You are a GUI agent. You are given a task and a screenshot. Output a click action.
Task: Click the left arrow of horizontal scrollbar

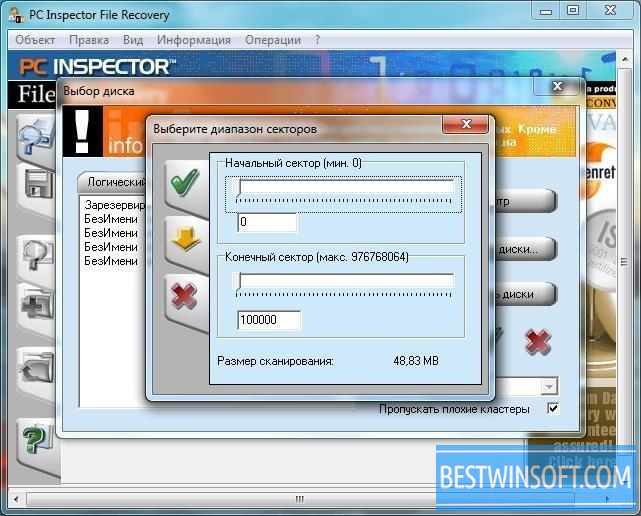[x=16, y=499]
